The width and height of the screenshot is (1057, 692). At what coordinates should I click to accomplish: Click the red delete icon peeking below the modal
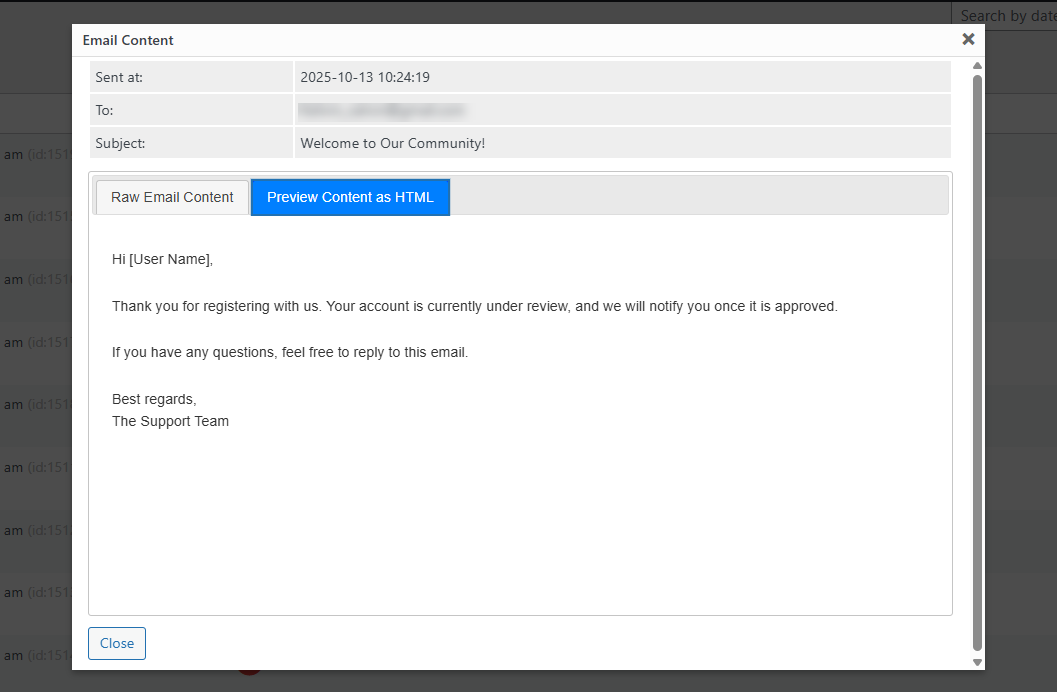click(248, 676)
